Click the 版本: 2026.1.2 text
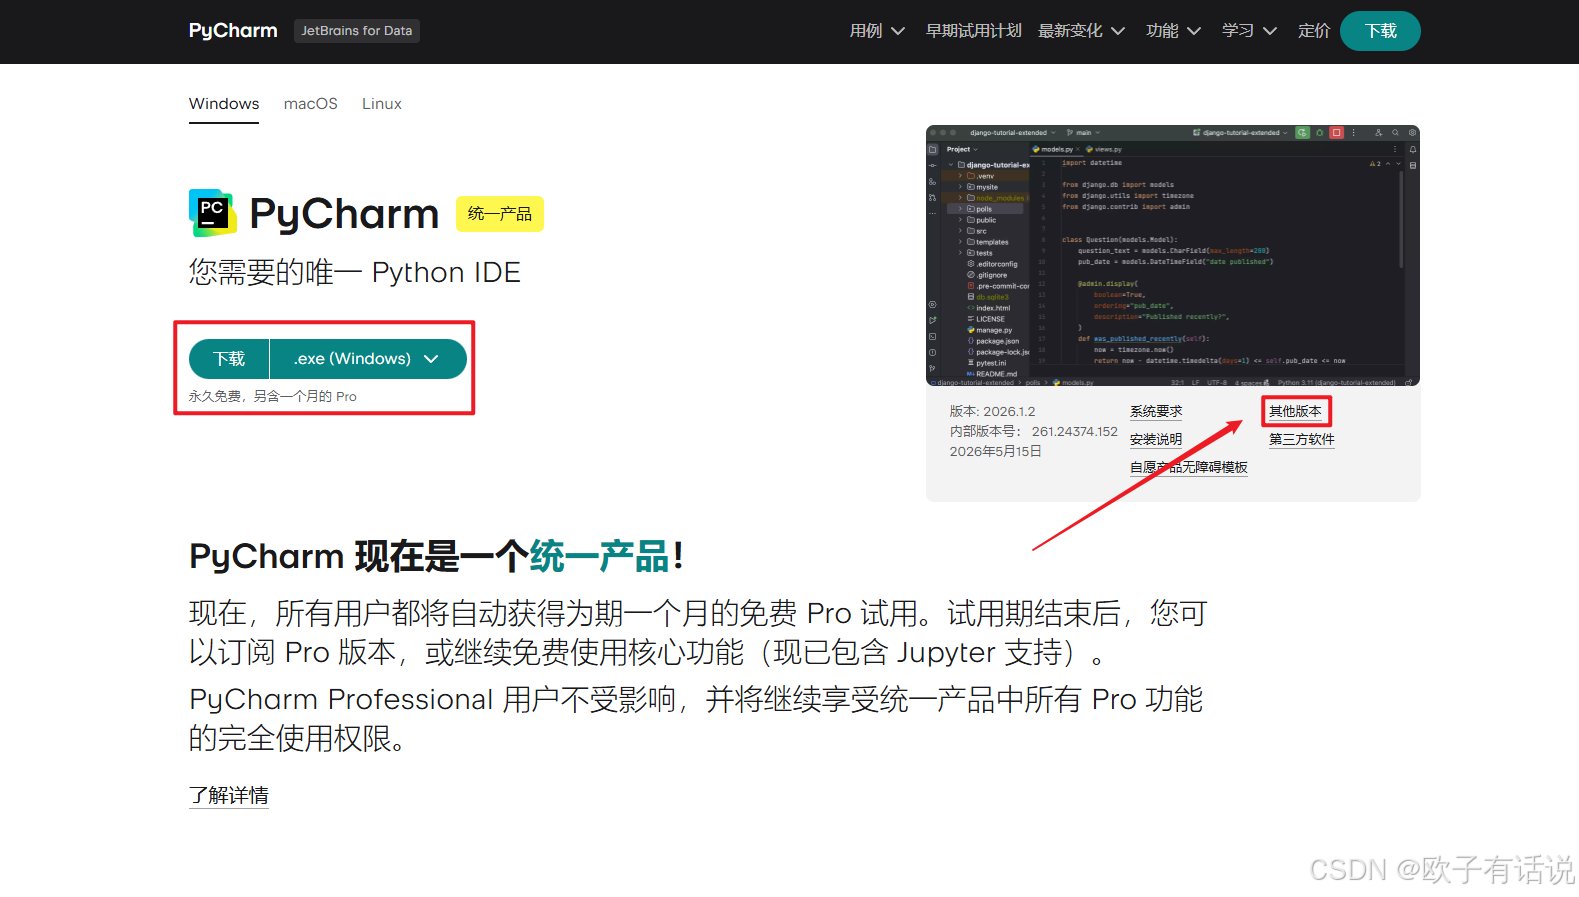 [x=992, y=411]
